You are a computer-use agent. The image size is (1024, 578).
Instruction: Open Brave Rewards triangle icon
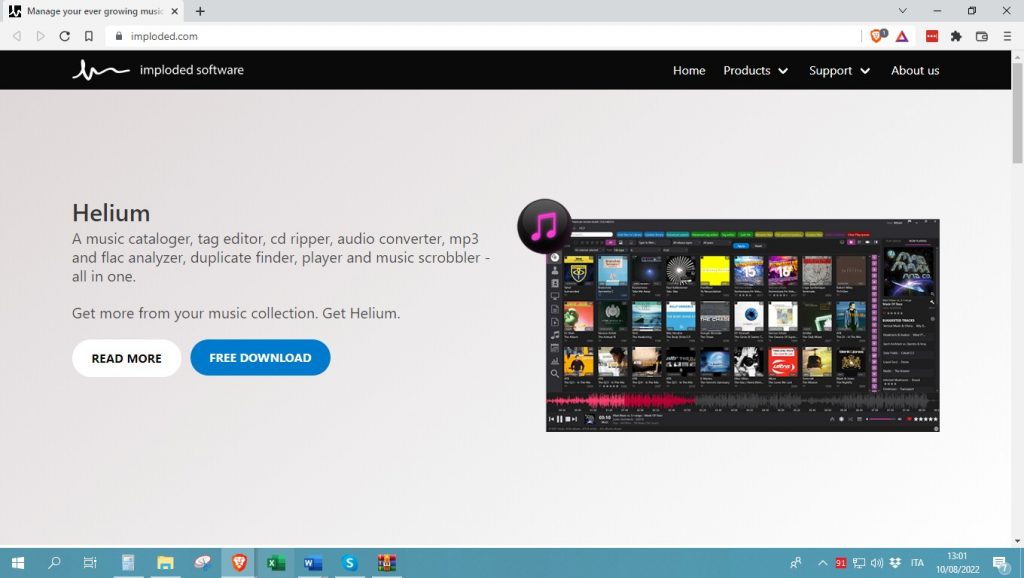(902, 36)
